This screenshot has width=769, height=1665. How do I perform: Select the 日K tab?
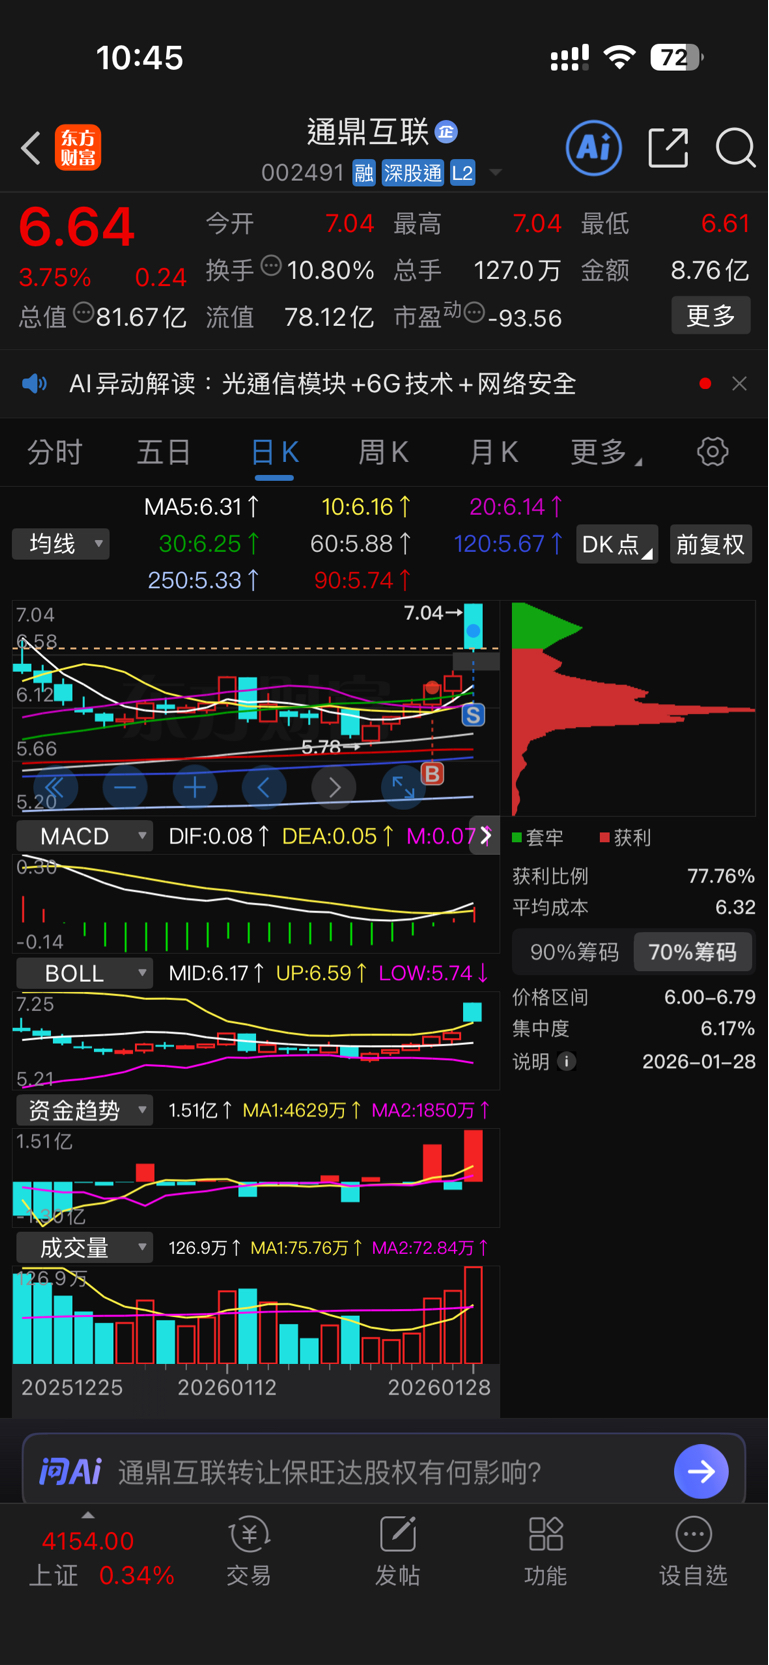click(274, 453)
